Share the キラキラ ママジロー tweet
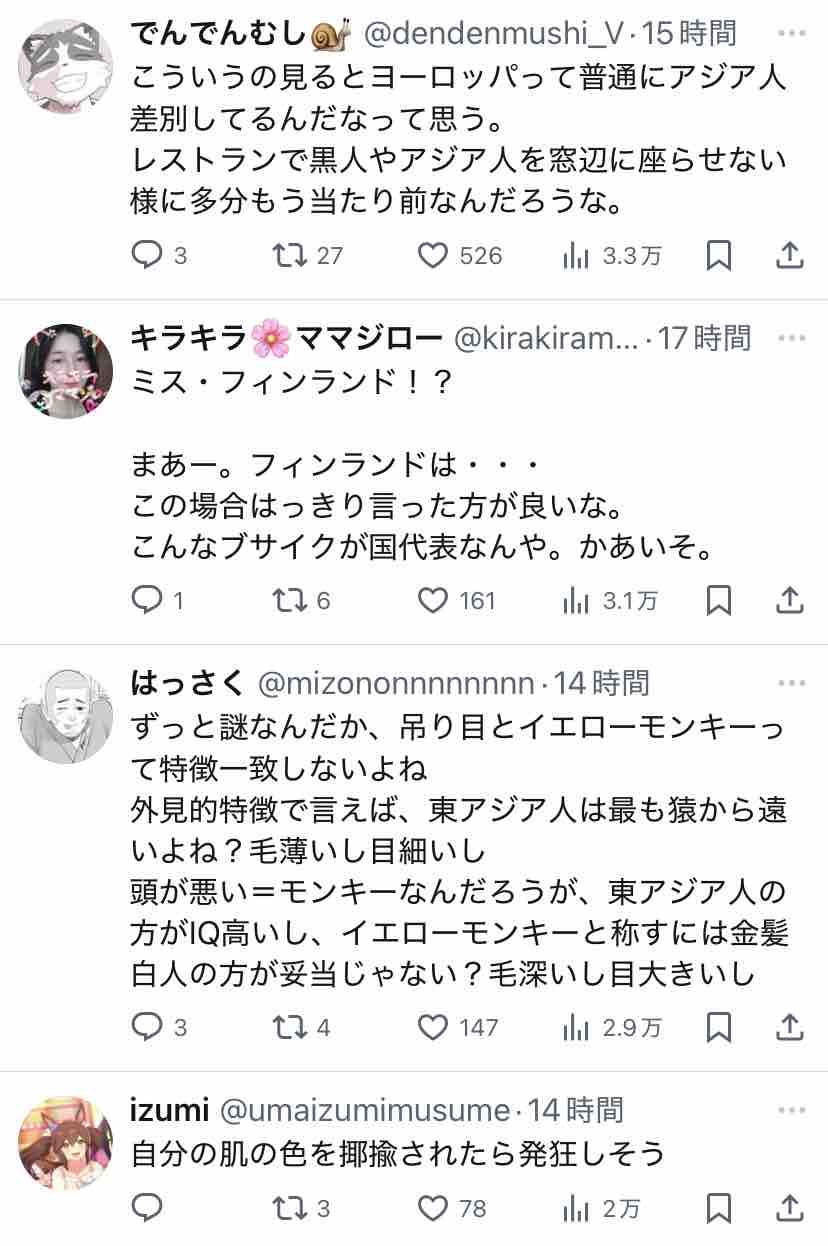This screenshot has width=828, height=1246. 790,600
